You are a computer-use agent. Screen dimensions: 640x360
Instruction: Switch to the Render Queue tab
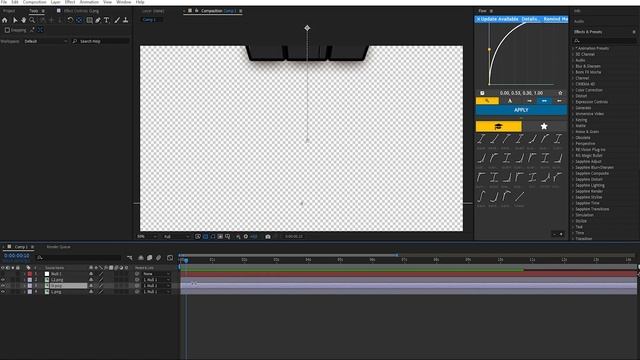58,247
